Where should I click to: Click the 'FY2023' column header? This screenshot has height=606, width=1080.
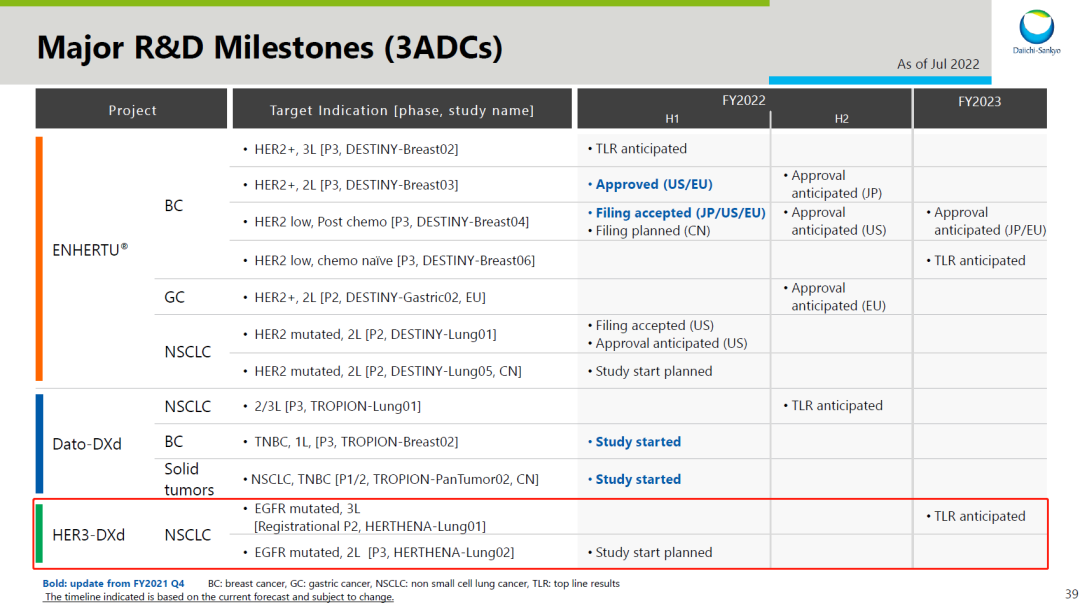click(x=979, y=101)
